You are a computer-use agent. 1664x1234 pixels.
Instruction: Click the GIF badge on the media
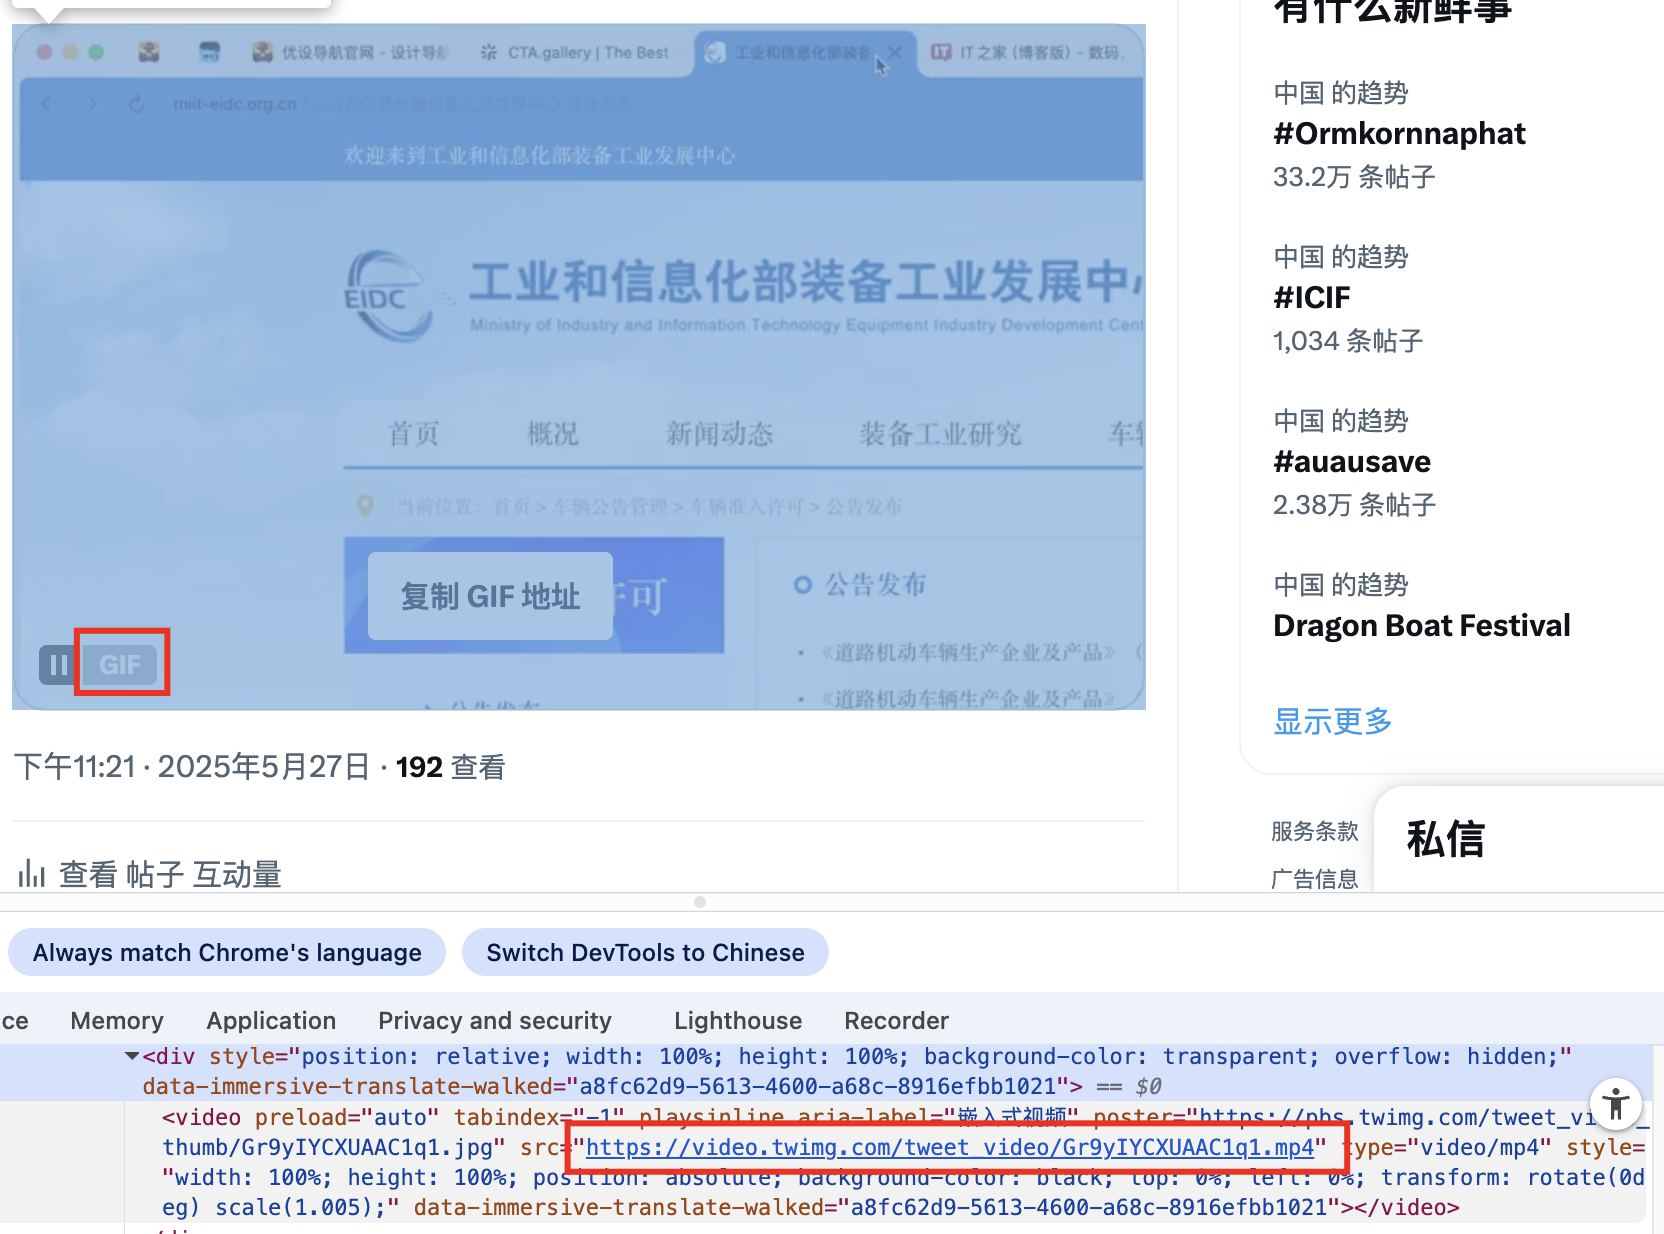point(120,665)
